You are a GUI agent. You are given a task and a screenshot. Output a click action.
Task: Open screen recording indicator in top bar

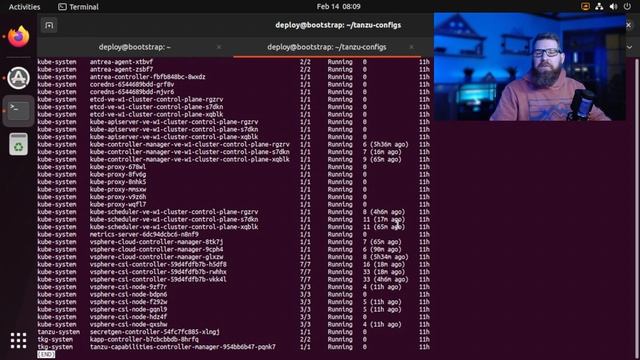click(x=585, y=7)
